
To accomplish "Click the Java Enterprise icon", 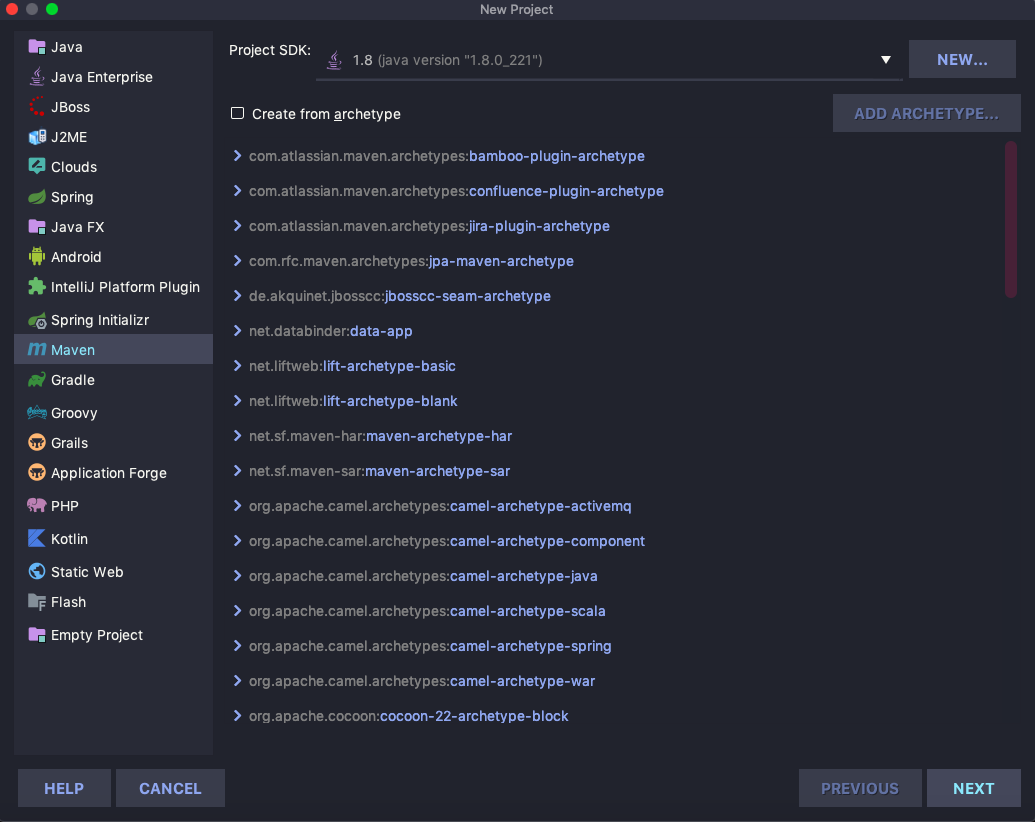I will (37, 77).
